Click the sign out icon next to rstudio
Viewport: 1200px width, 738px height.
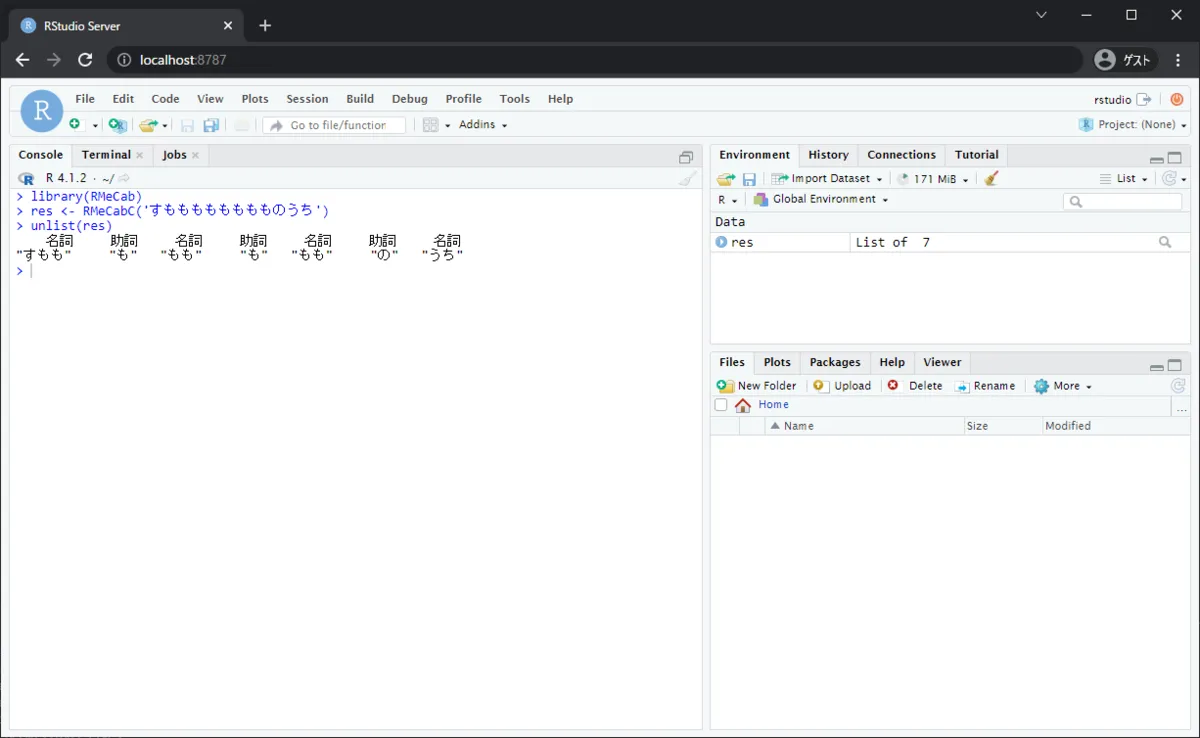pyautogui.click(x=1144, y=99)
